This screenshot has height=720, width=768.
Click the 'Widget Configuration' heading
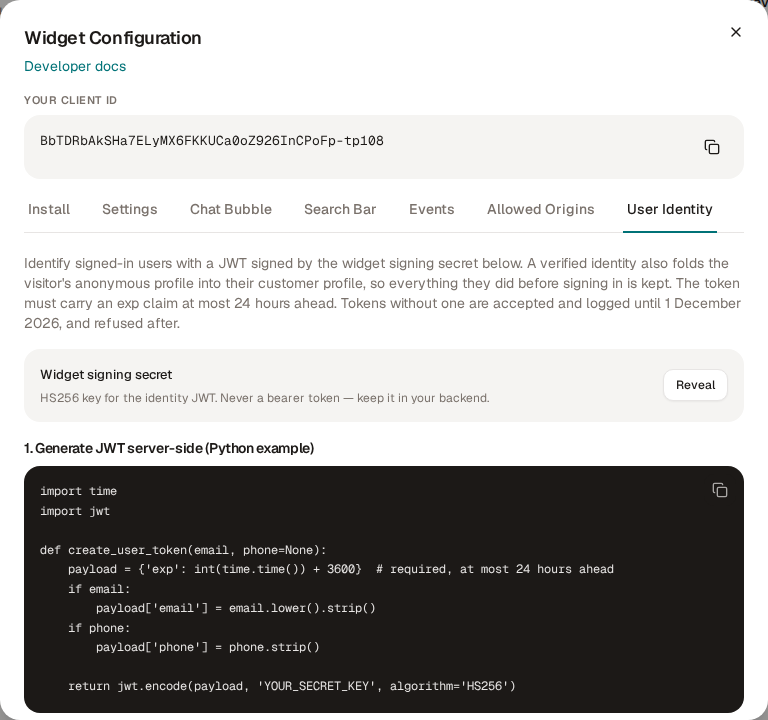(x=113, y=38)
